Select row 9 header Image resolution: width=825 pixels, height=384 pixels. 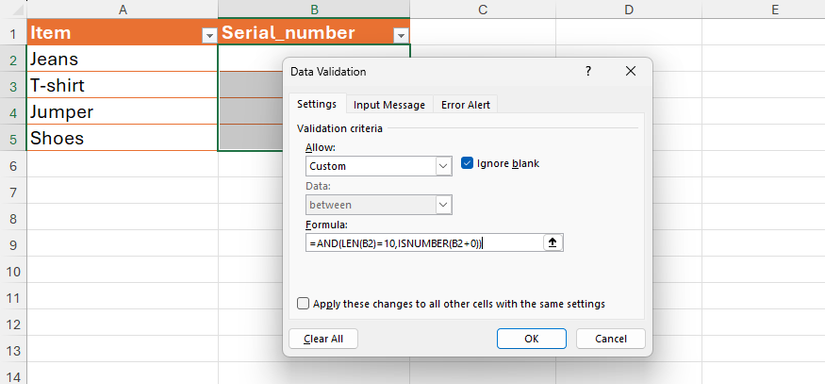pos(13,244)
